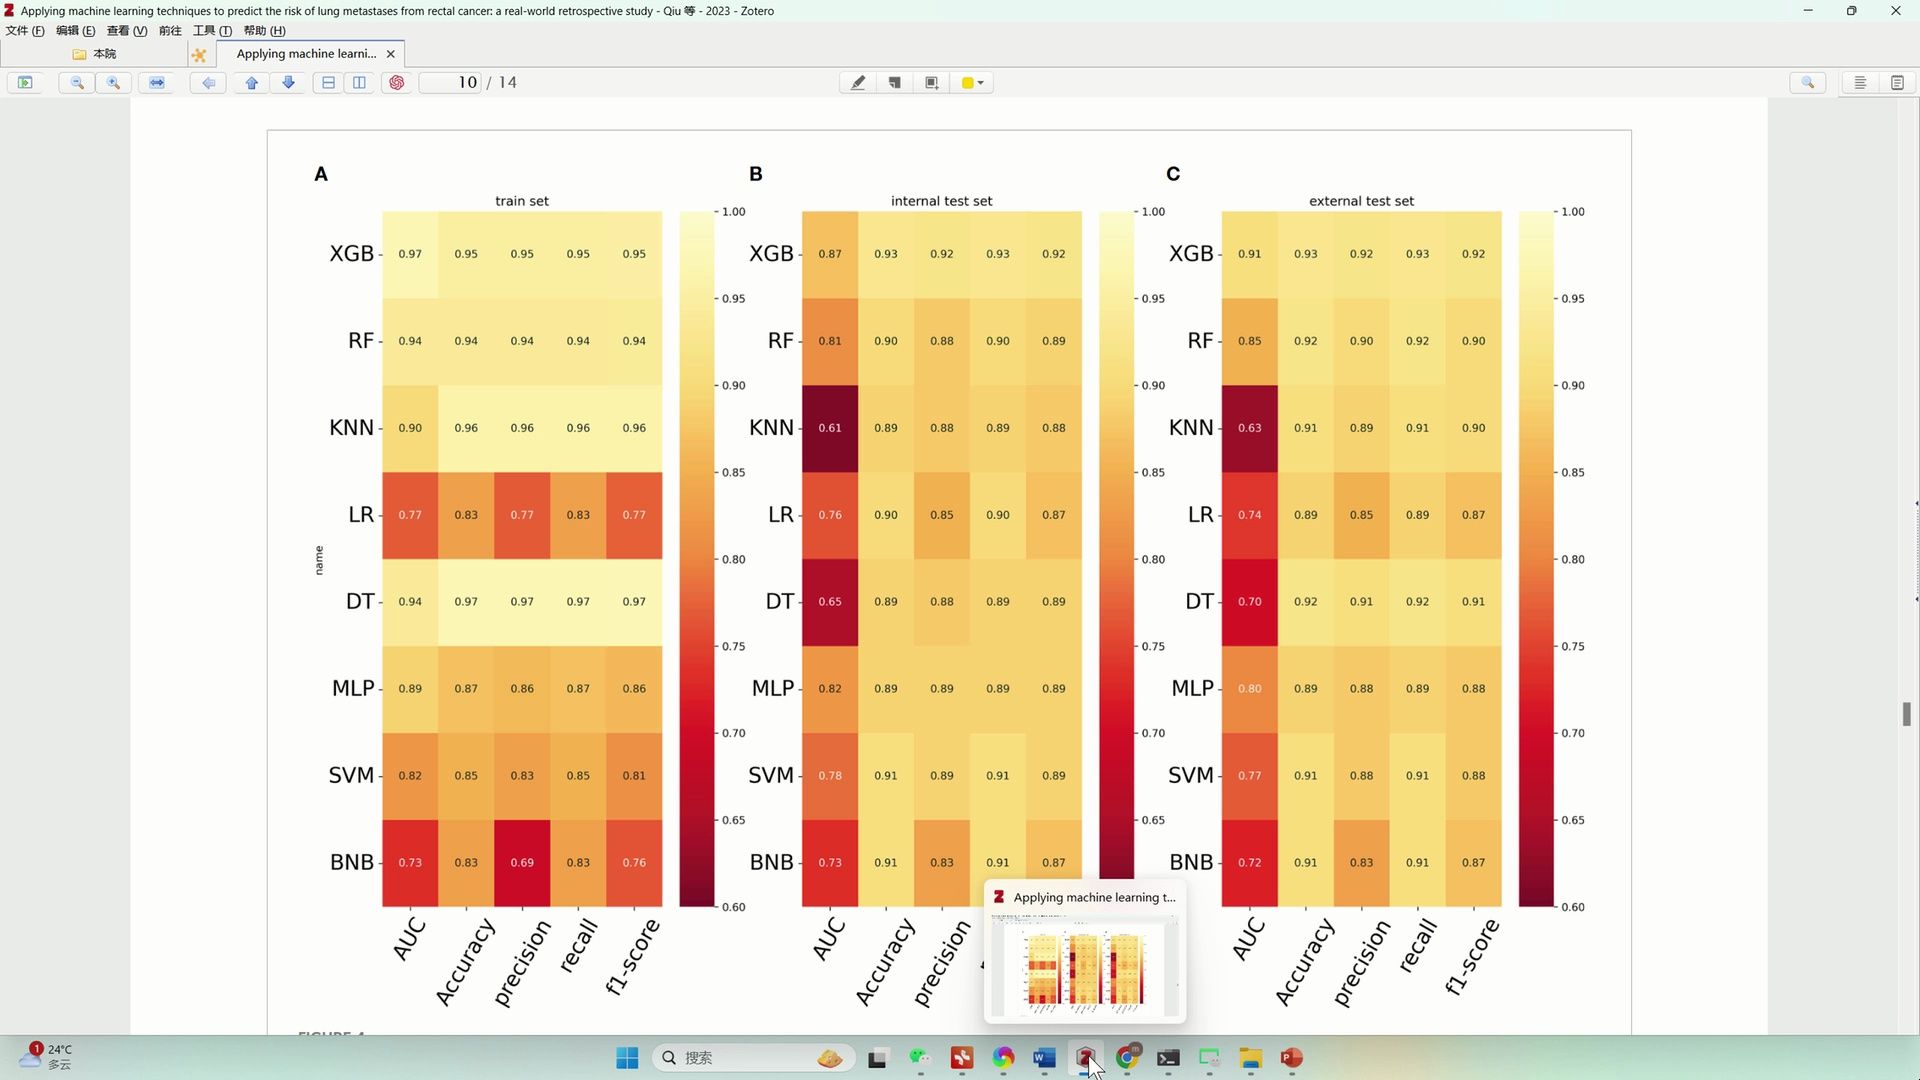Open the 帮助 (H) menu
Image resolution: width=1920 pixels, height=1080 pixels.
point(264,31)
